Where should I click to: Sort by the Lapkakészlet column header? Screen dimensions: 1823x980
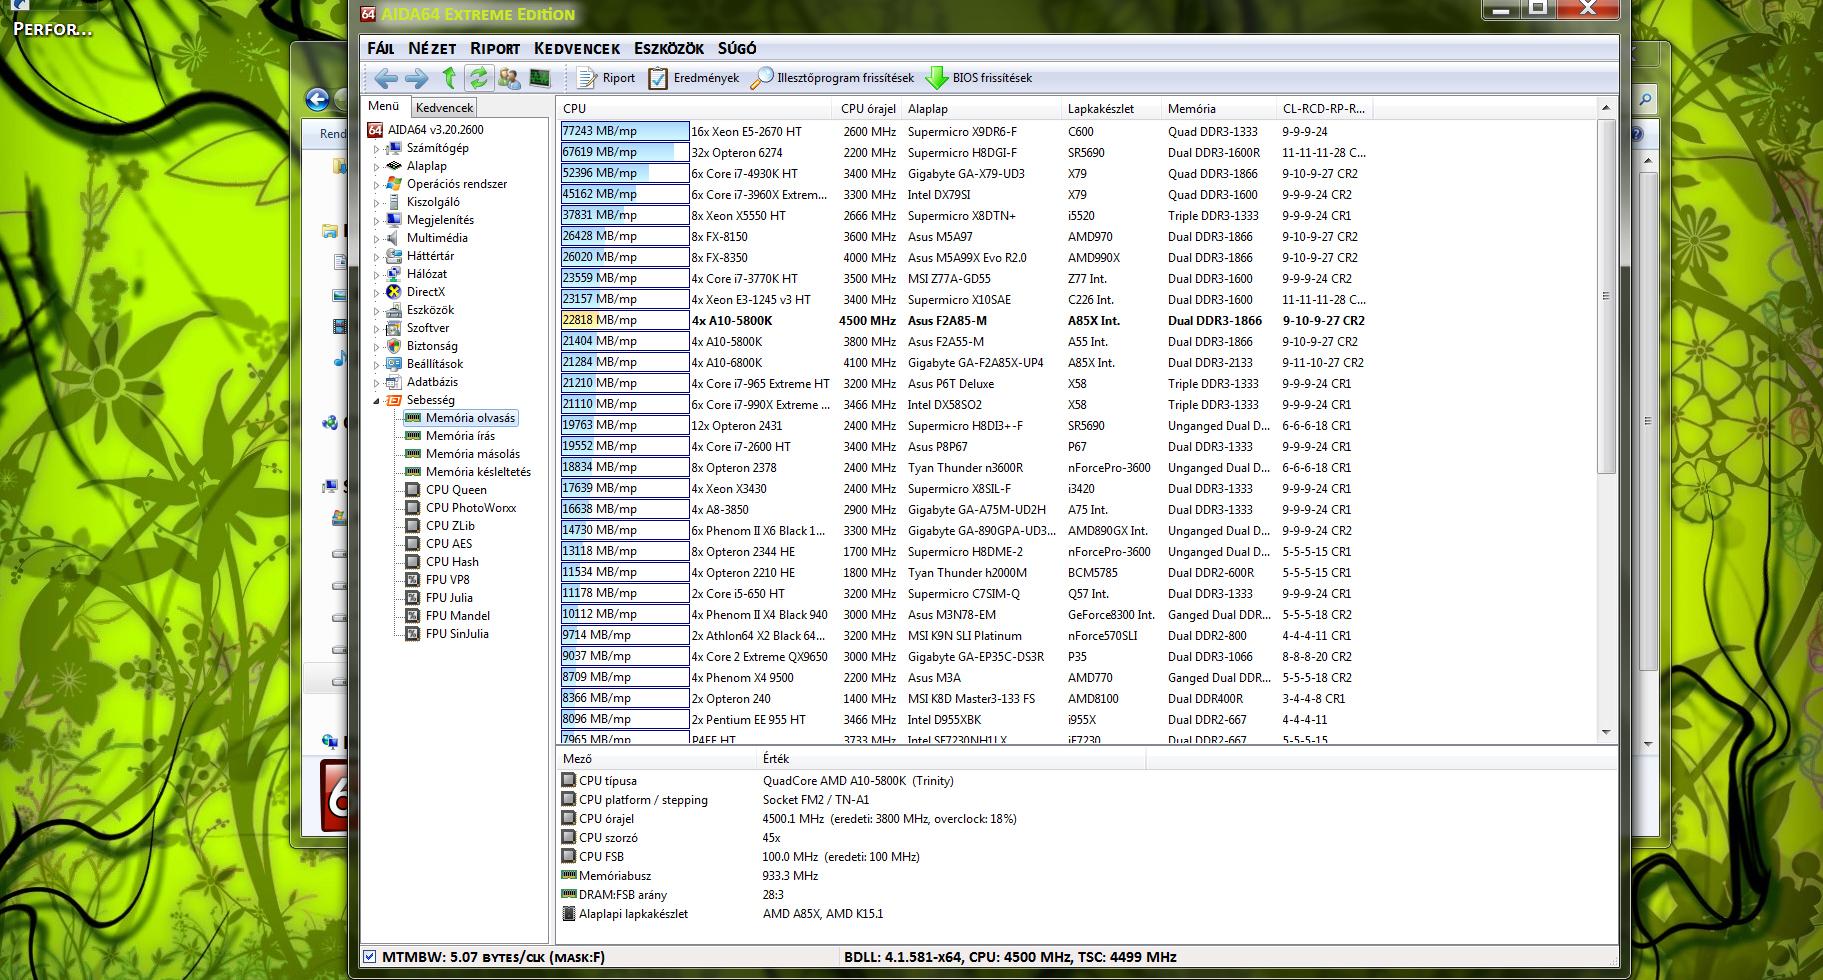click(1110, 108)
